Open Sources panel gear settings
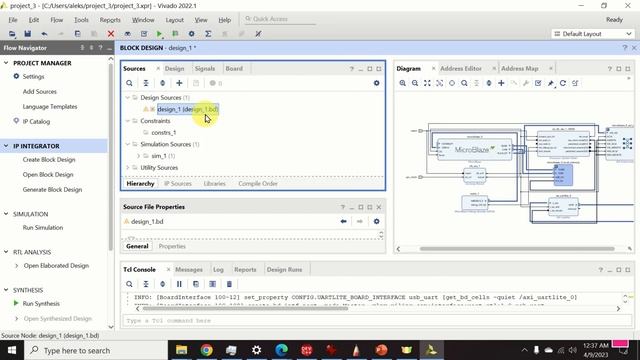This screenshot has height=360, width=640. pyautogui.click(x=376, y=83)
